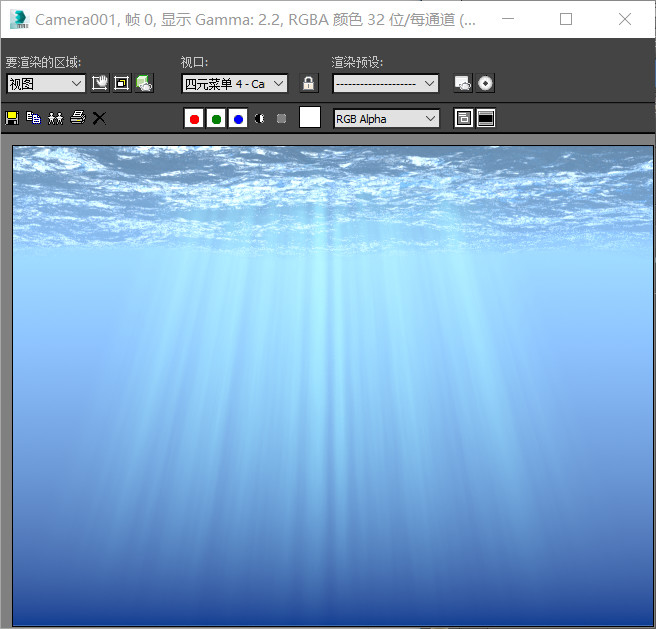
Task: Open the 要渲染的区域 dropdown
Action: (x=46, y=83)
